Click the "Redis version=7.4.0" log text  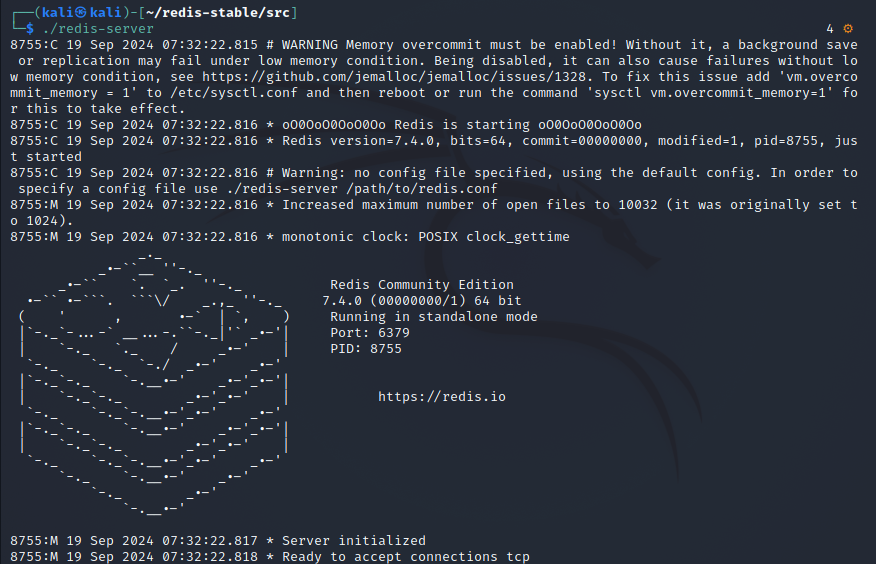pos(358,141)
